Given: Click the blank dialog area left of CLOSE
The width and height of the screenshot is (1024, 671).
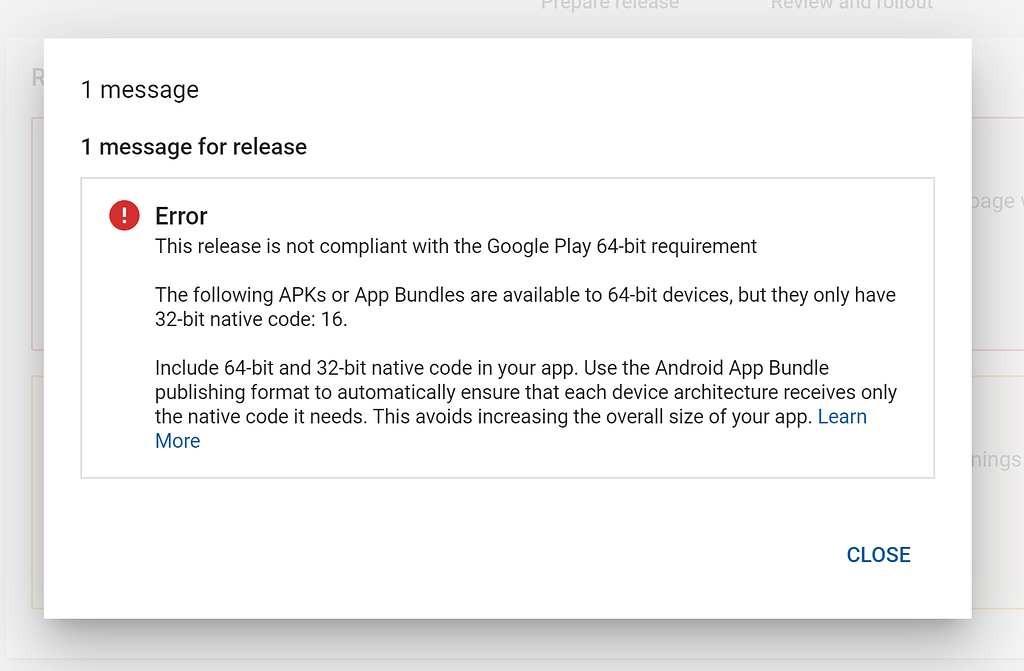Looking at the screenshot, I should [x=450, y=555].
